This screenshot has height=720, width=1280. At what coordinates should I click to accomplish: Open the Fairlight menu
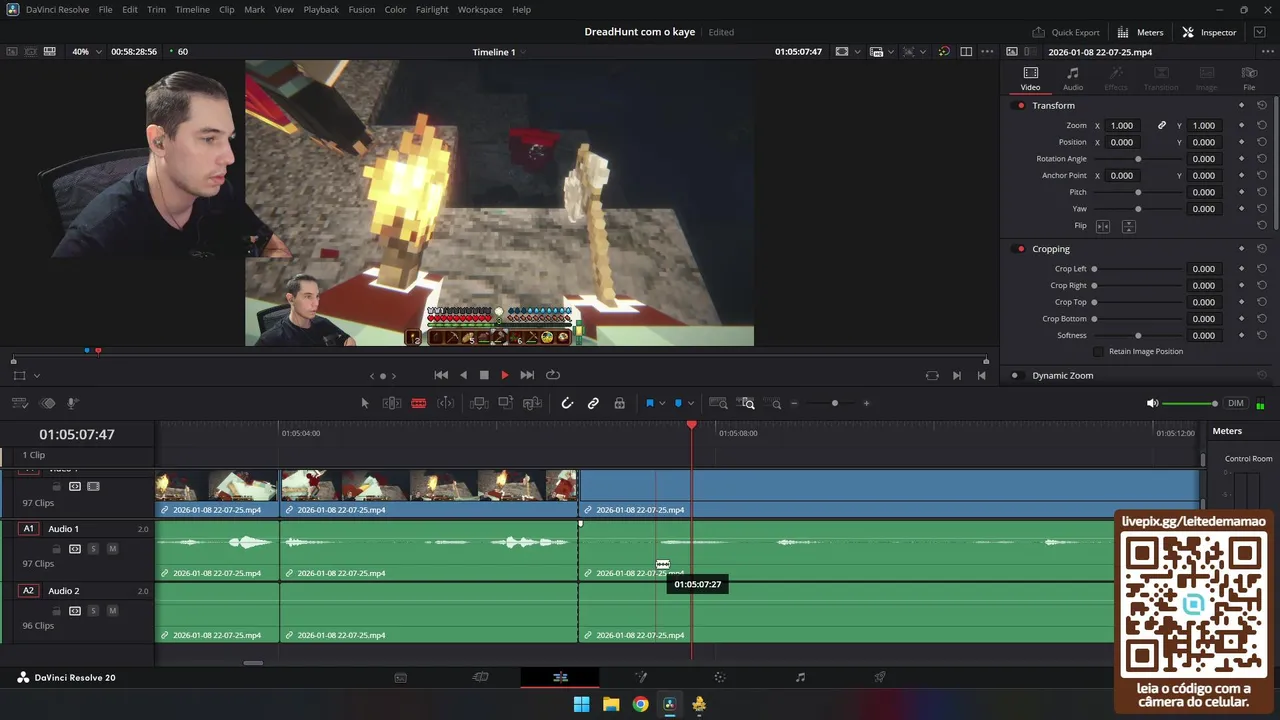[432, 9]
